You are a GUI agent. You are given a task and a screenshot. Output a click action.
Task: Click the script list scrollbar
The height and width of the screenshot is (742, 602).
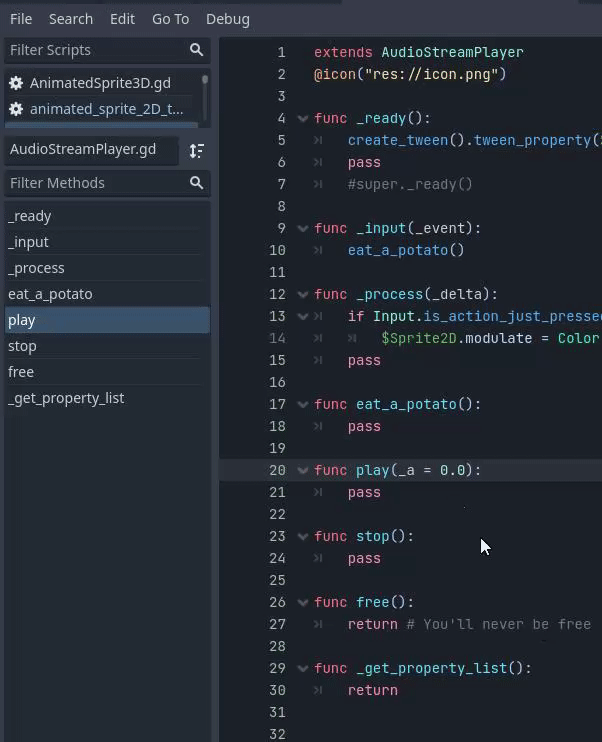(x=205, y=97)
